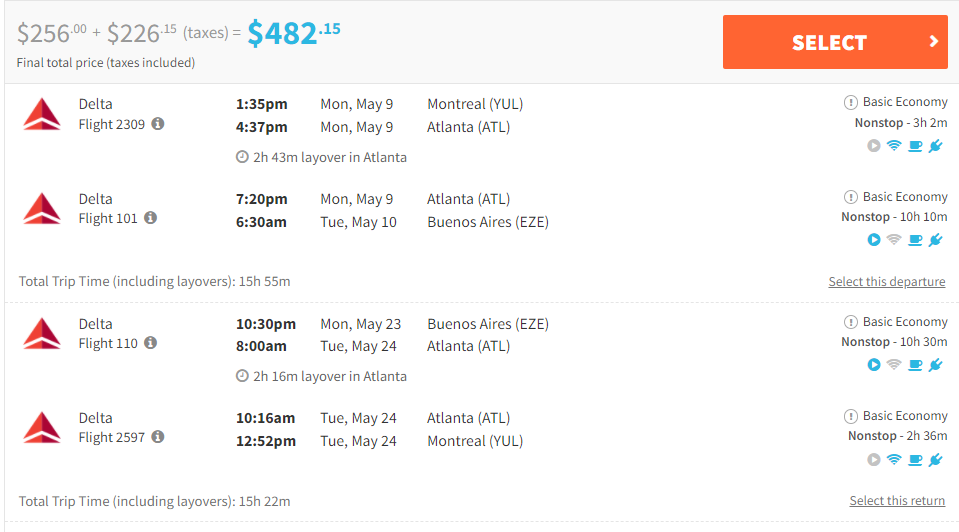The width and height of the screenshot is (959, 532).
Task: Click the orange SELECT button
Action: pos(835,42)
